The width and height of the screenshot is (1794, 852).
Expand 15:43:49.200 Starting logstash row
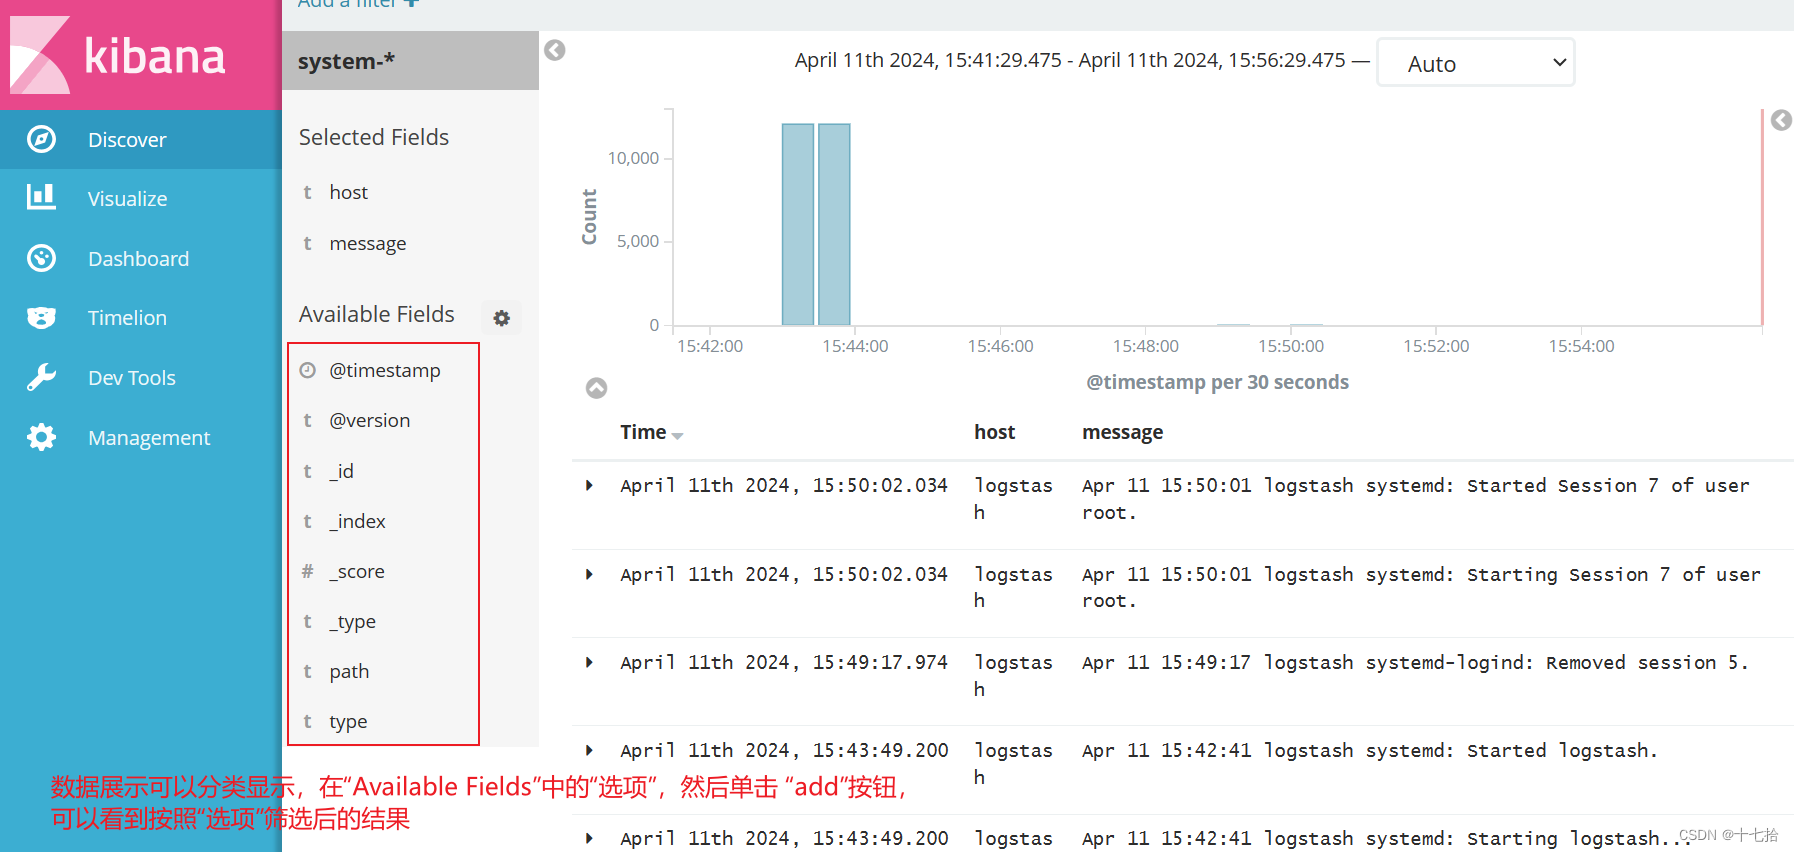589,838
